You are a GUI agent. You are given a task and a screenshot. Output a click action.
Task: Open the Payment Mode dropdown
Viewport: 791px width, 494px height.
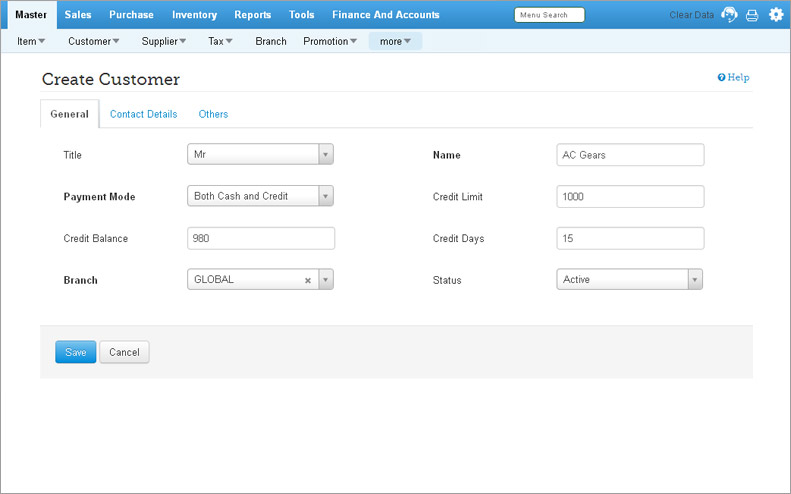coord(325,196)
